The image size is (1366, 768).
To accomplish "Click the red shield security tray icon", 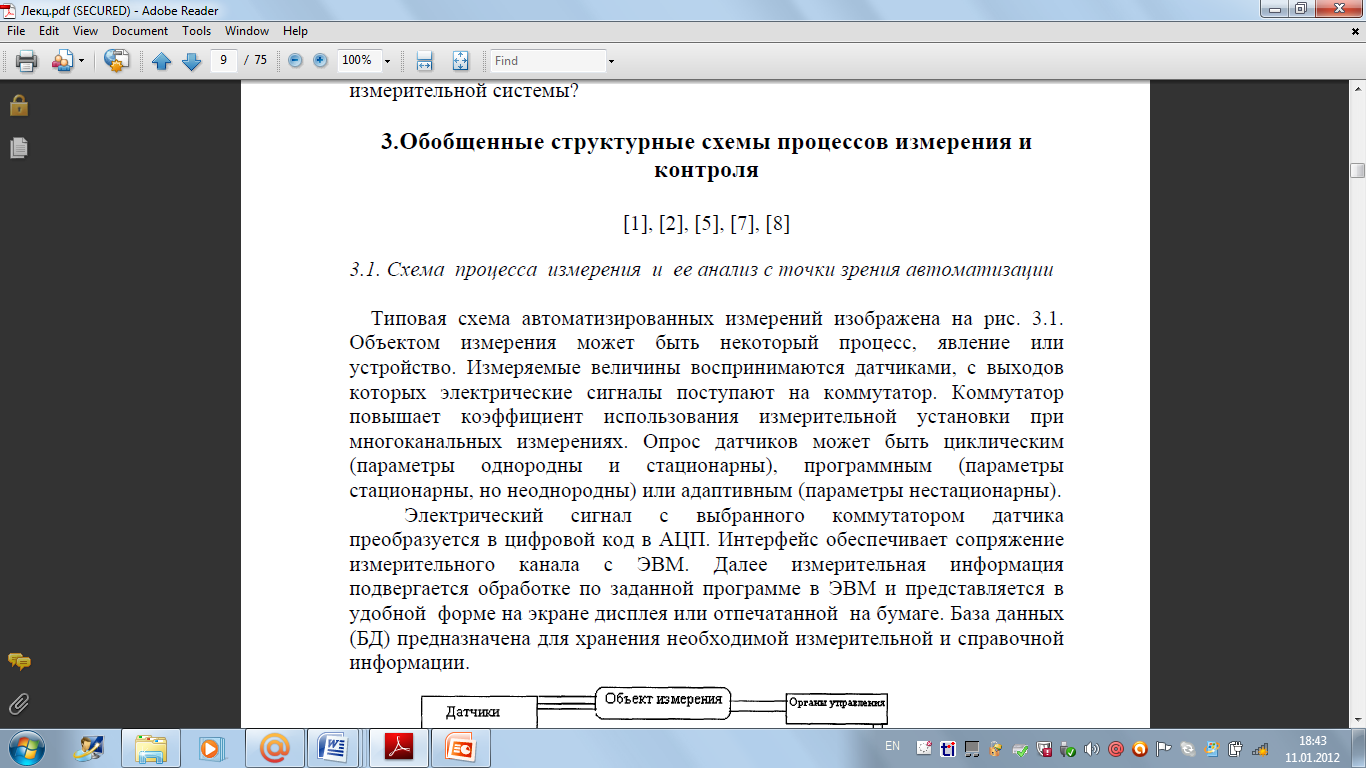I will point(1043,749).
